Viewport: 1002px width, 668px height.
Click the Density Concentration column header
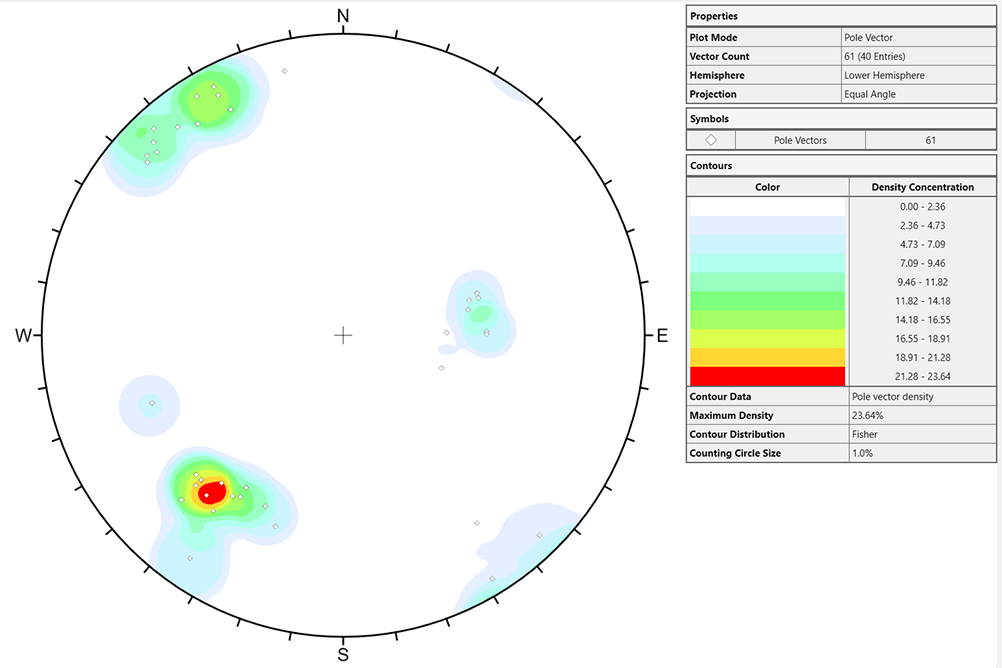pyautogui.click(x=922, y=187)
